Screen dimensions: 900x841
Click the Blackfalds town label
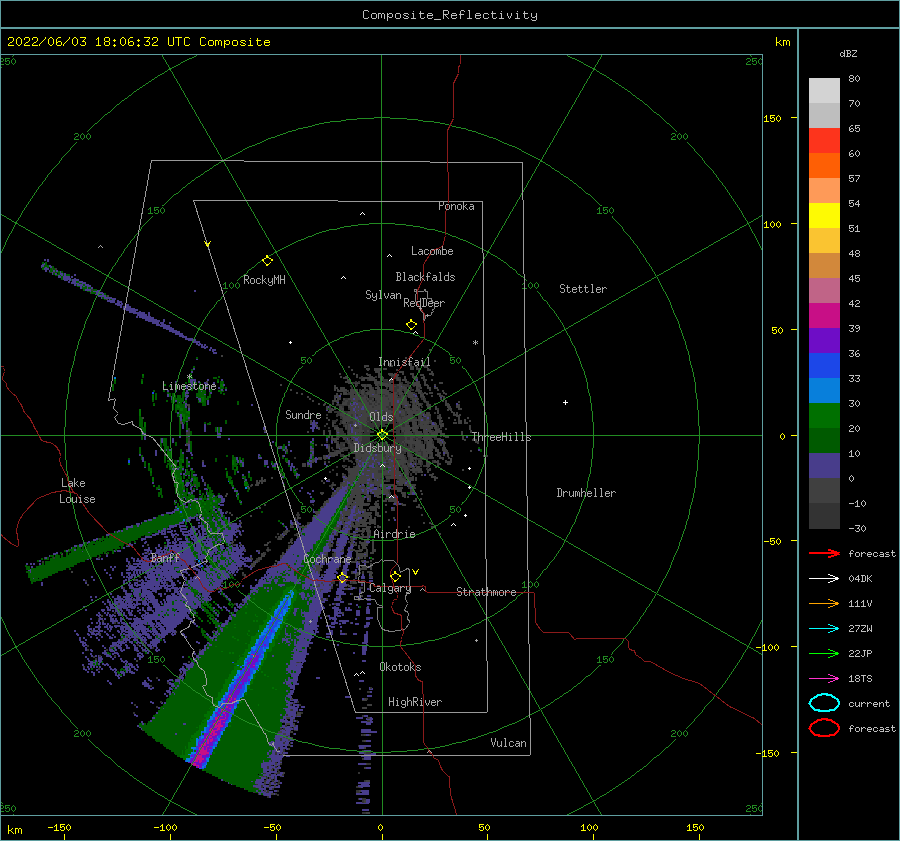[x=425, y=277]
